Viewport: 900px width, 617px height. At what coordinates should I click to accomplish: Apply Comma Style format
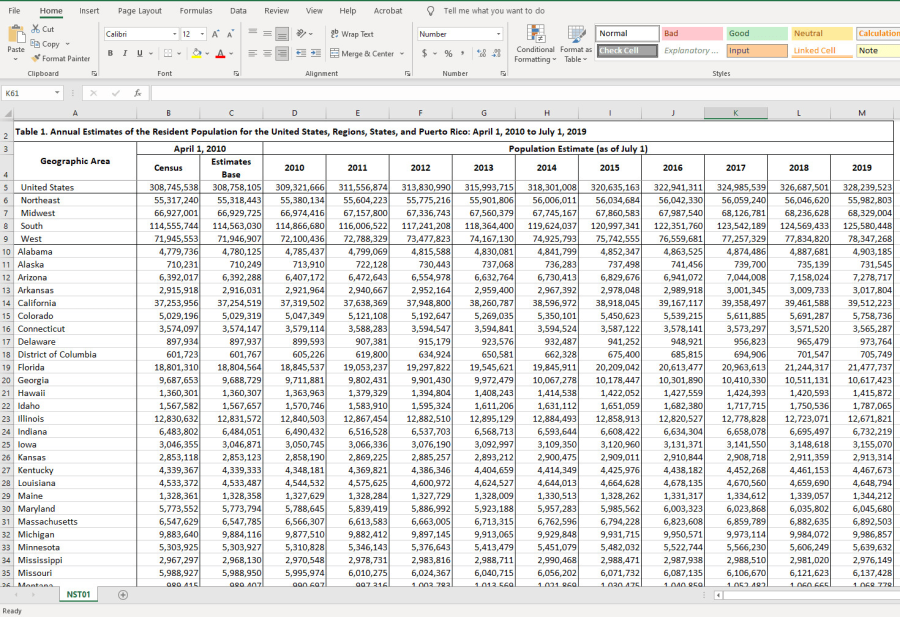pyautogui.click(x=463, y=53)
